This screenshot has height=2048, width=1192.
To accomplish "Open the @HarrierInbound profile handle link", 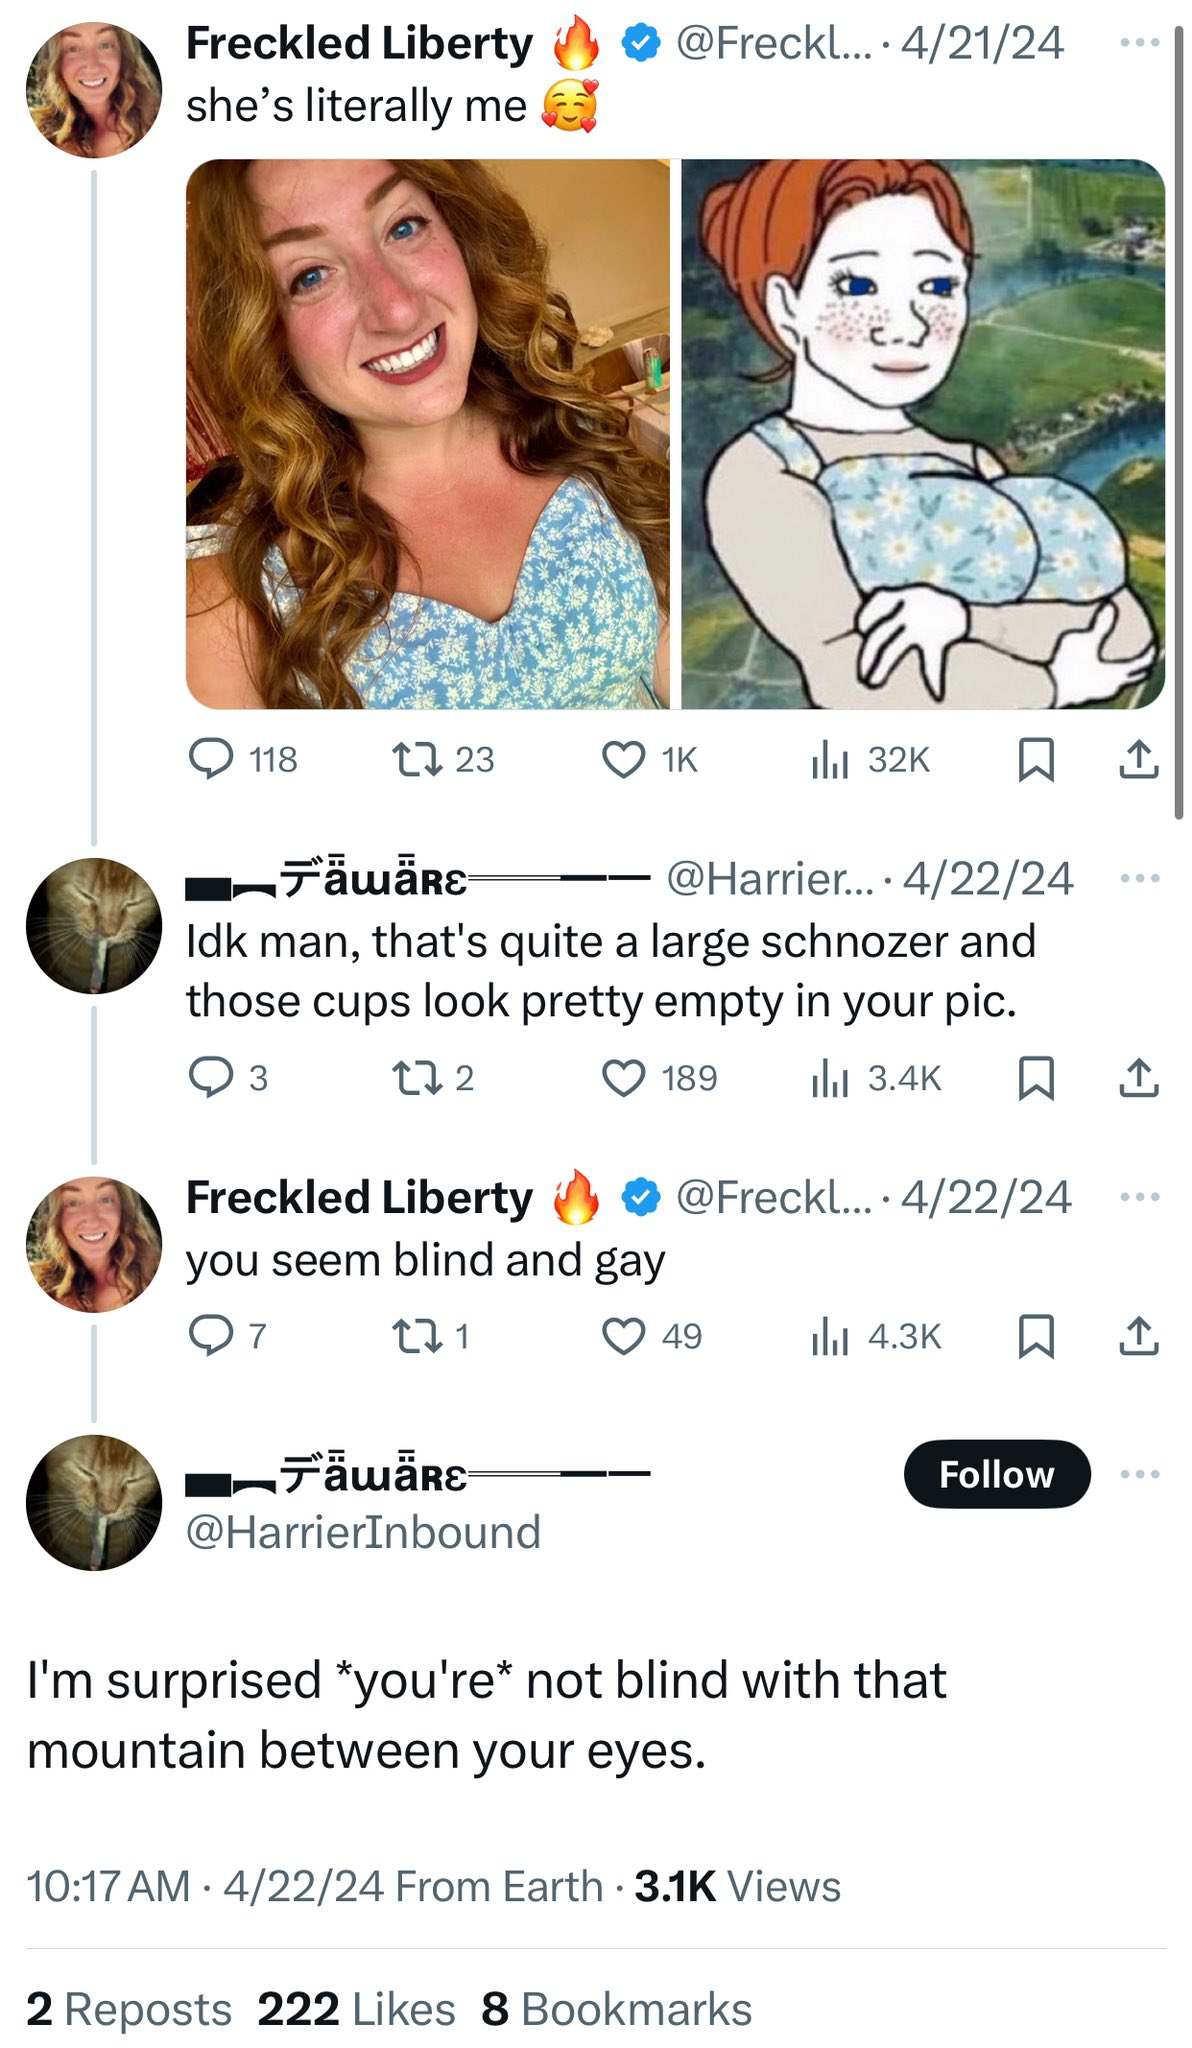I will [363, 1532].
